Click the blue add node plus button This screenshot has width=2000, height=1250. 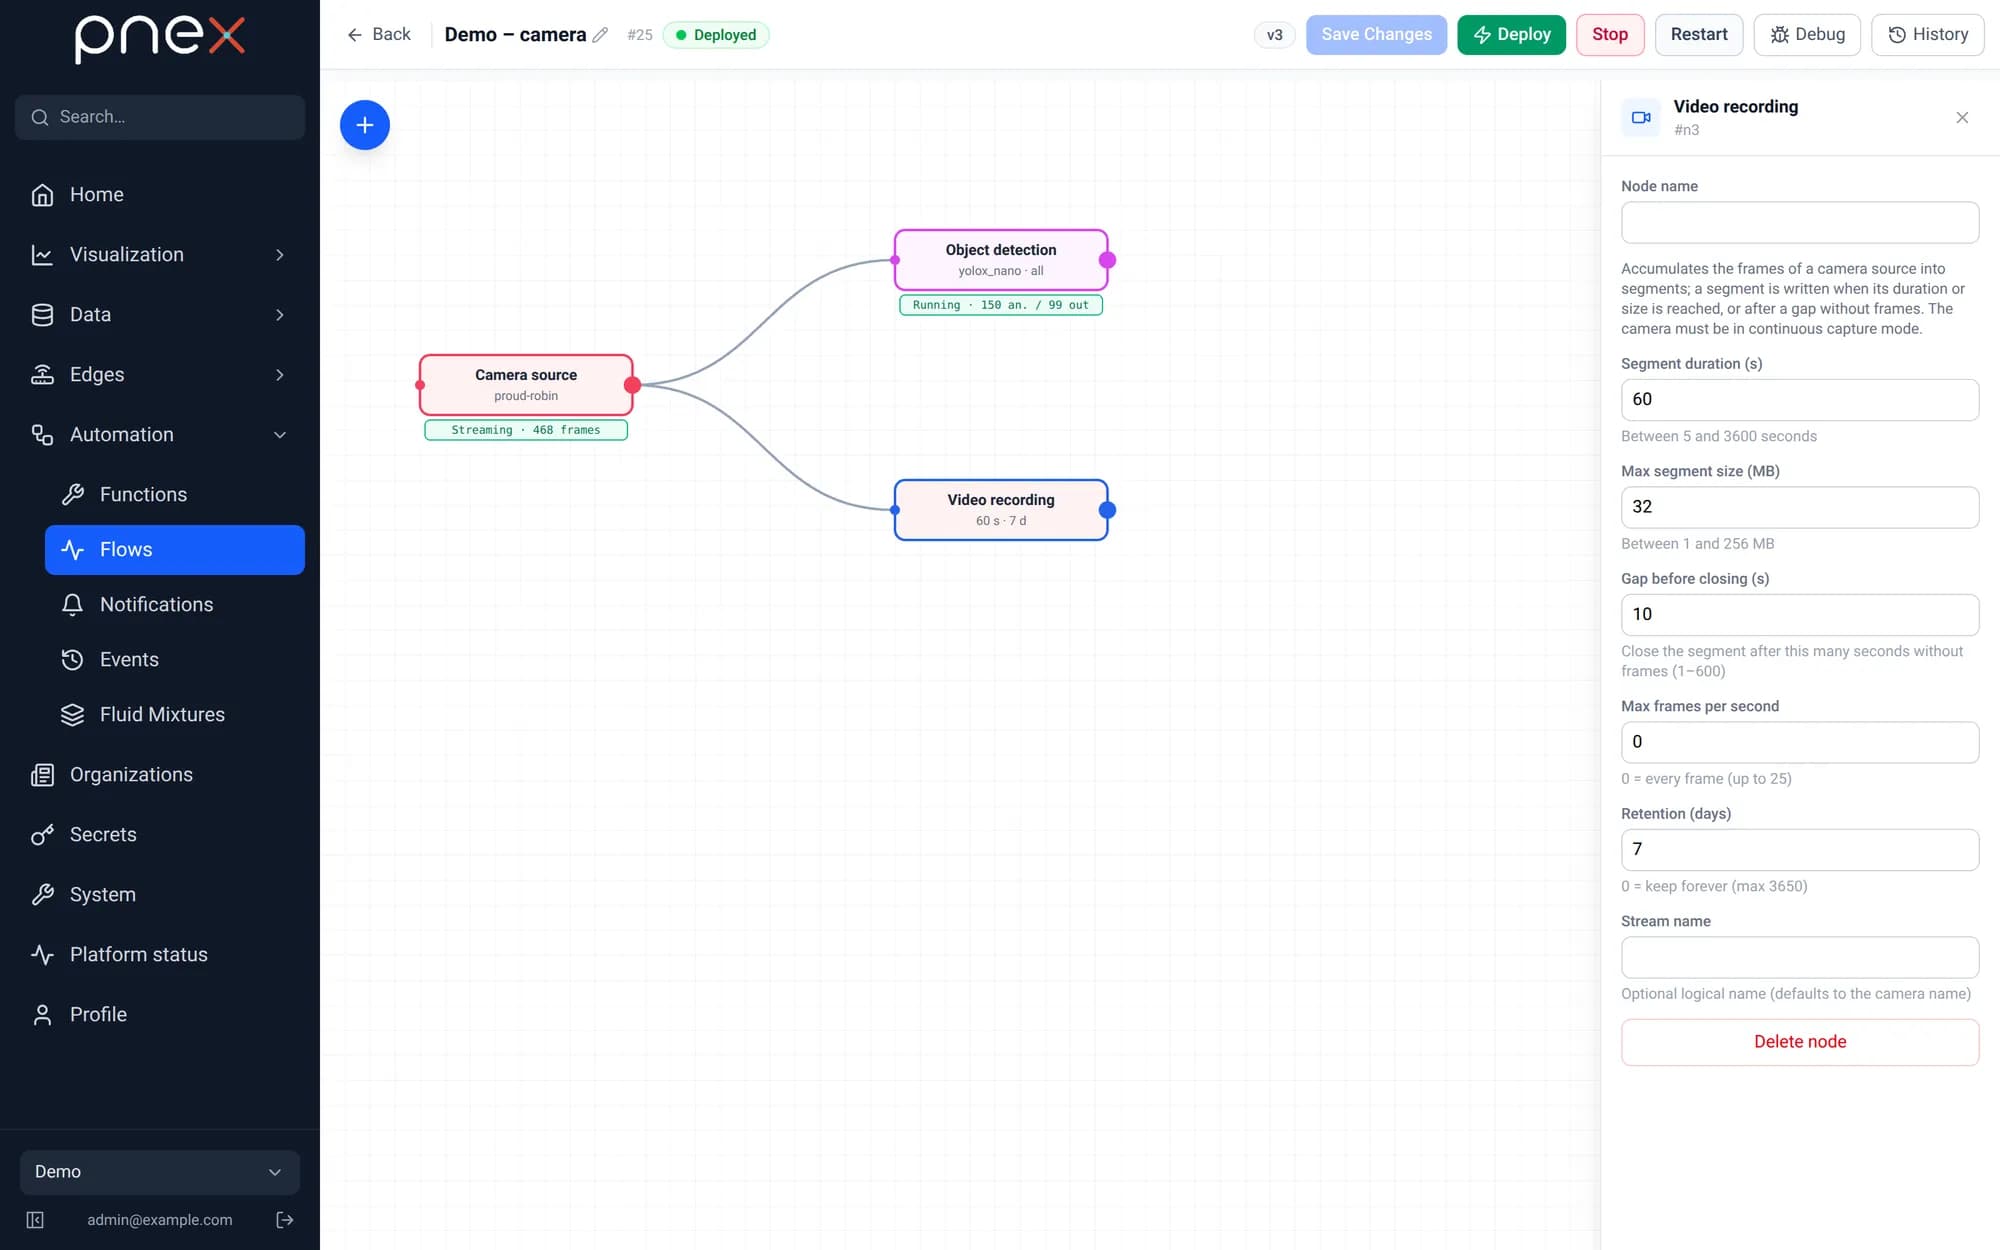point(365,125)
